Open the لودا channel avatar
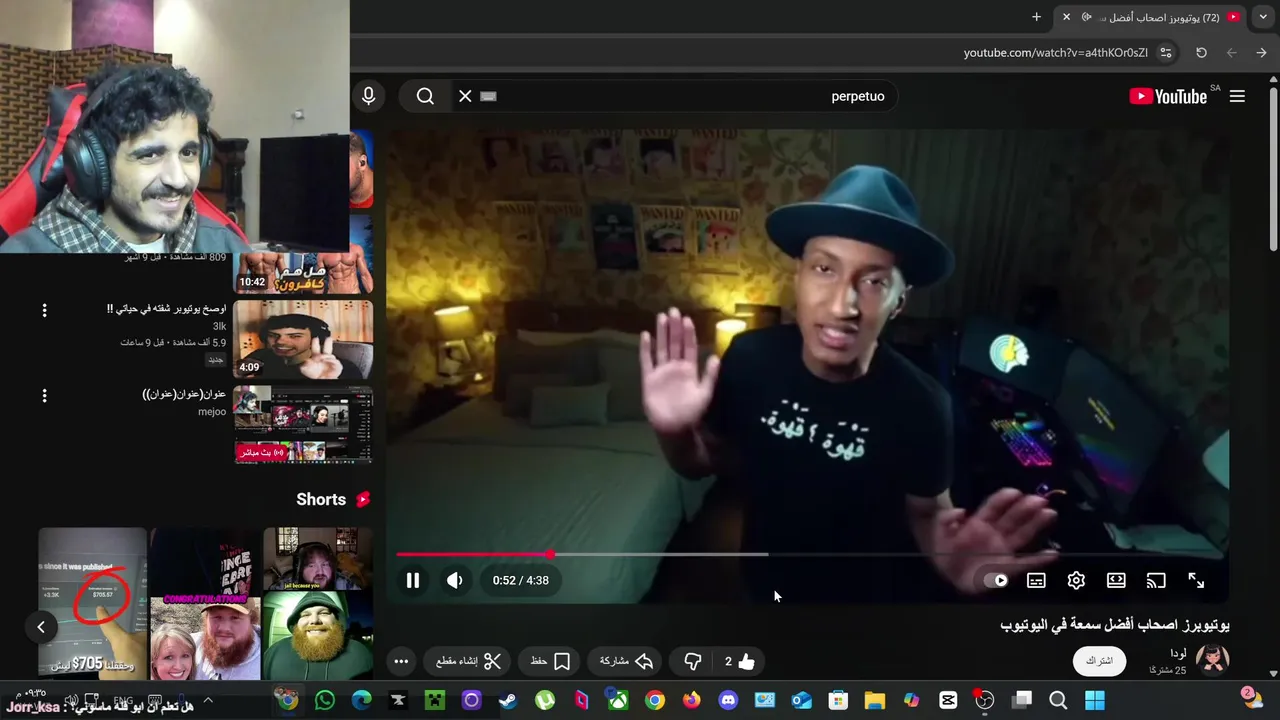 tap(1213, 660)
